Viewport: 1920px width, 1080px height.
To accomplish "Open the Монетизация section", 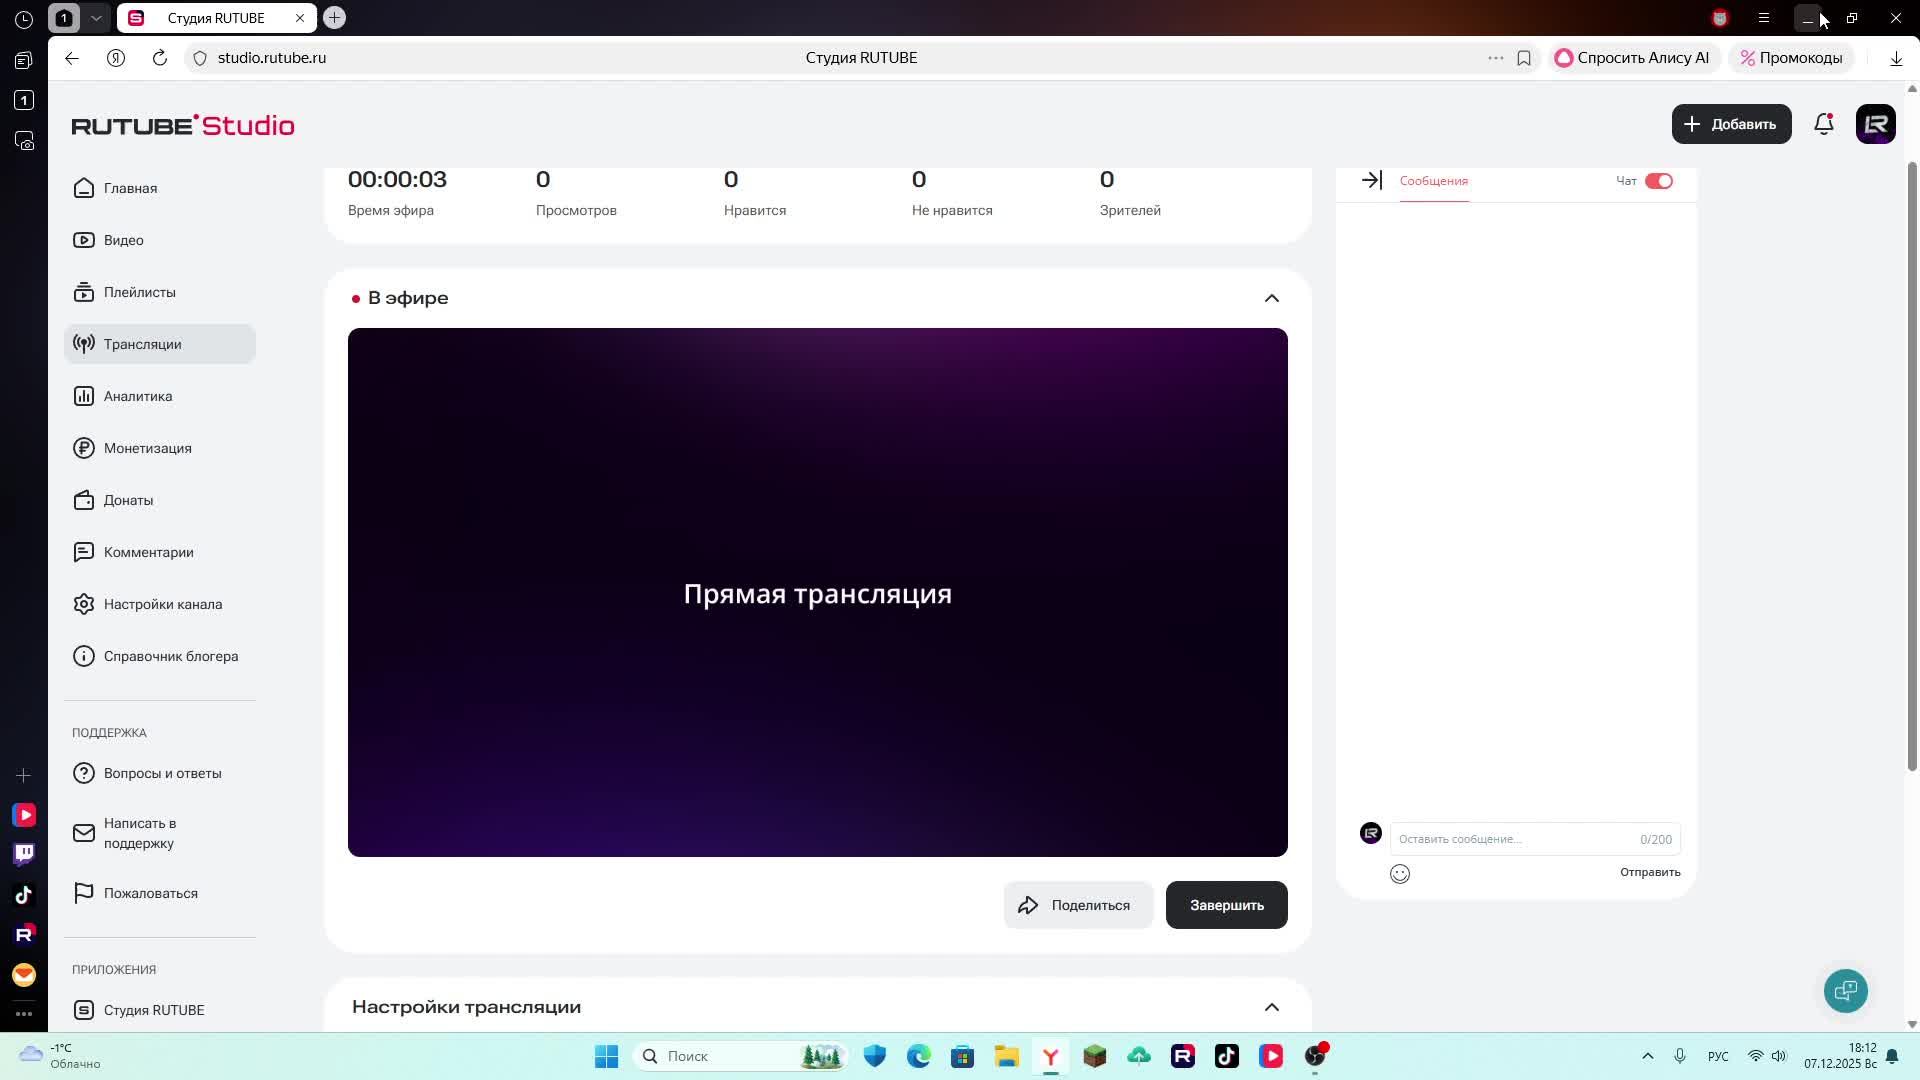I will click(148, 448).
